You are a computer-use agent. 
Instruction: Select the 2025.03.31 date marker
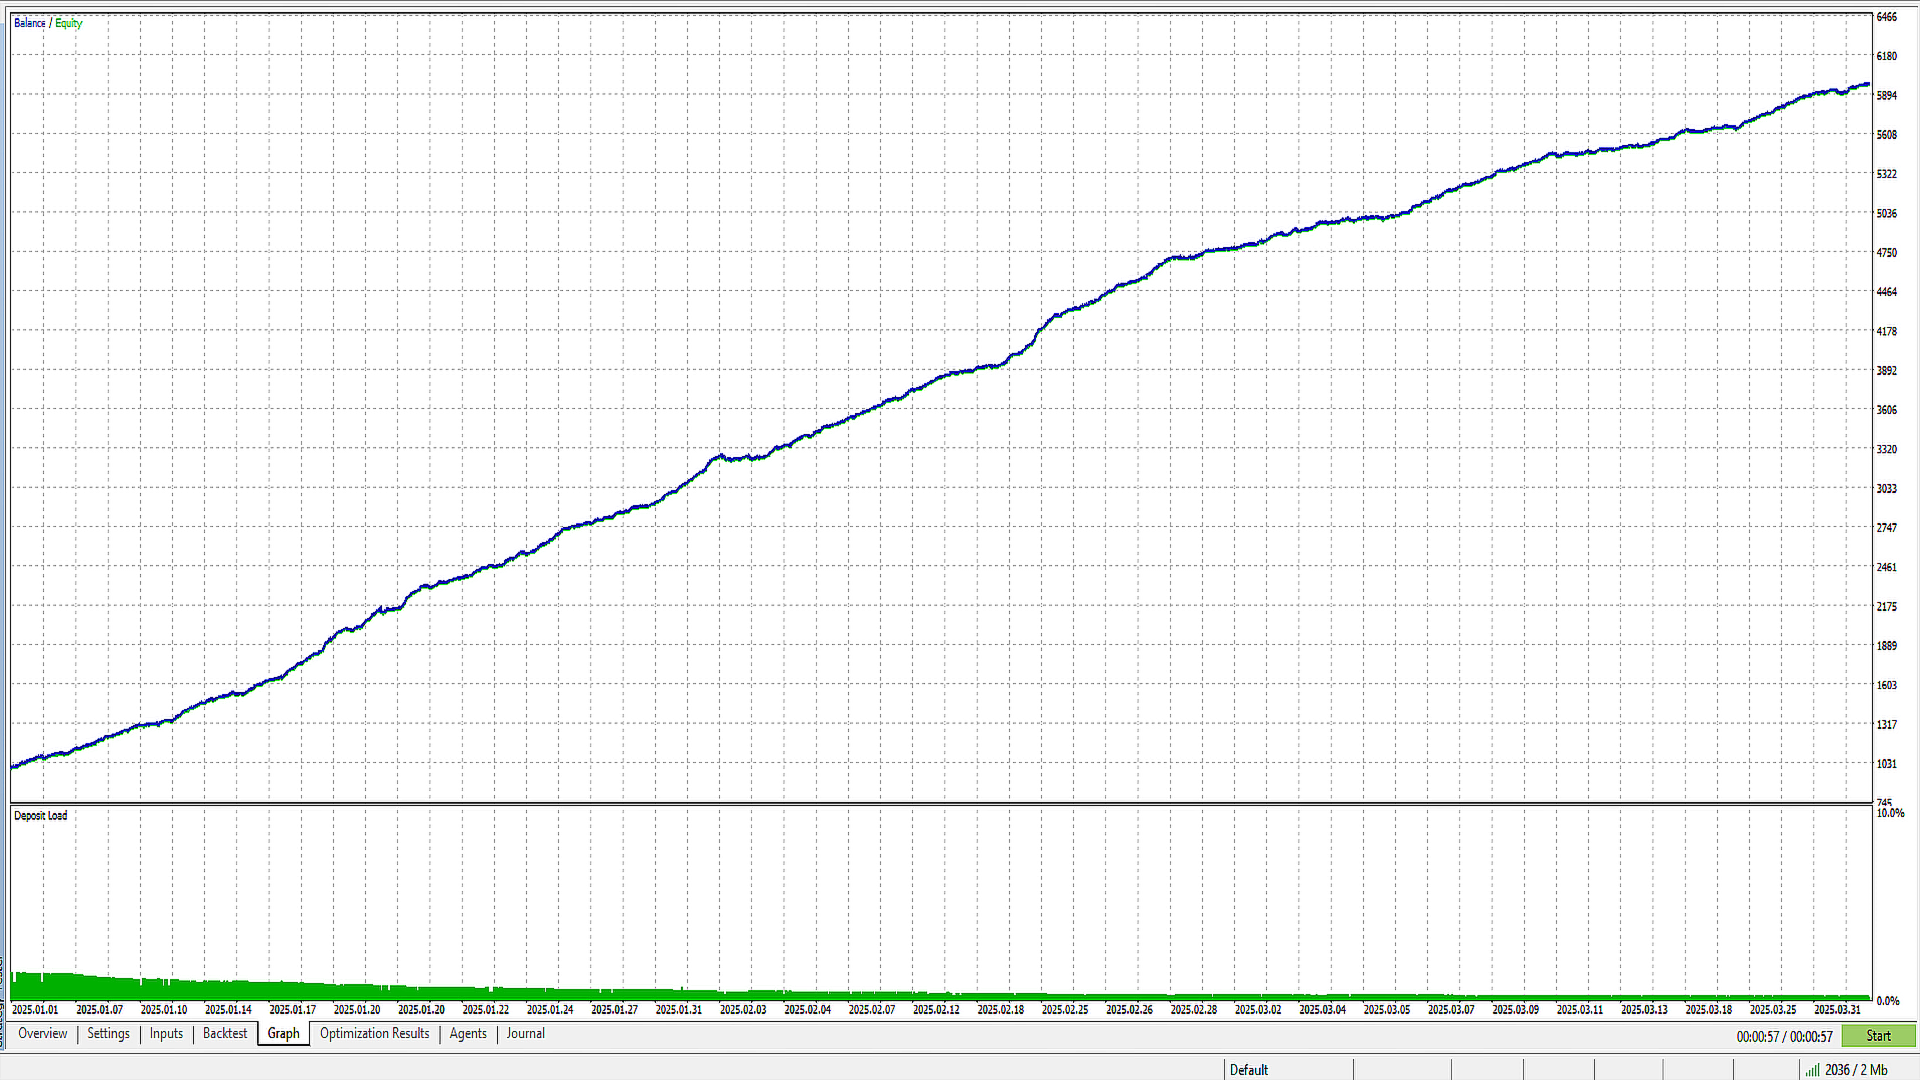coord(1838,1010)
